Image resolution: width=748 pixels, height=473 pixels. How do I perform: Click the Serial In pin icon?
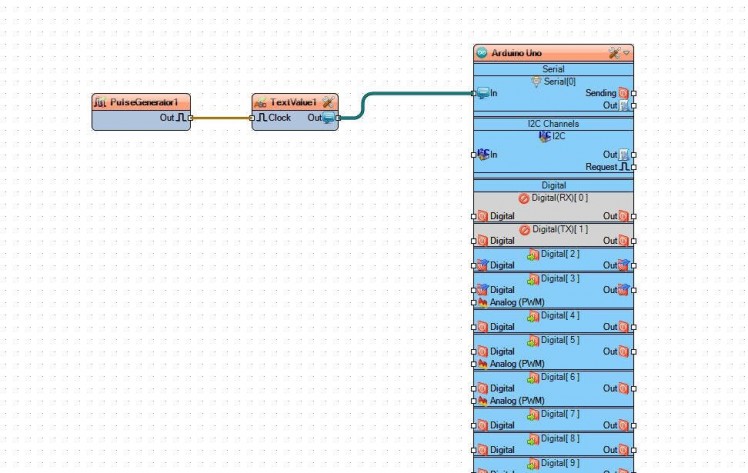click(483, 93)
